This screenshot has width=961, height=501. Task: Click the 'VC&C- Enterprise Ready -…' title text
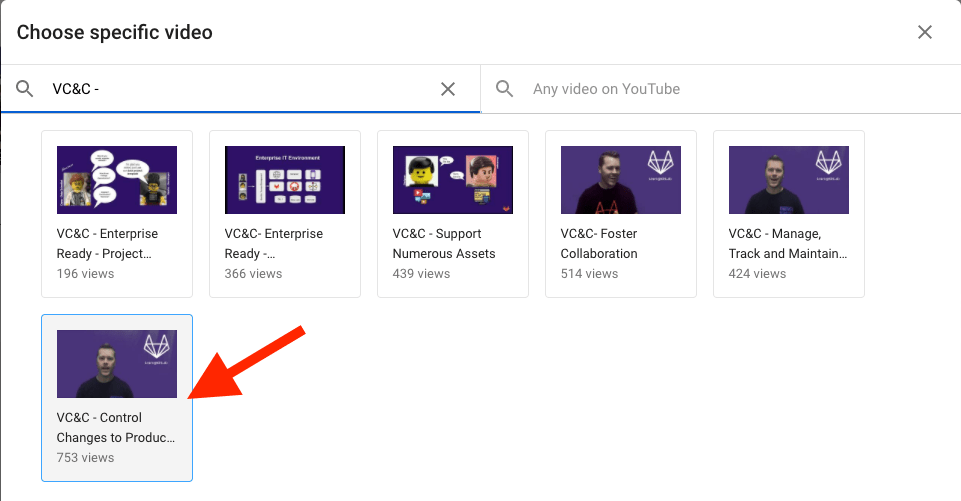[x=273, y=243]
